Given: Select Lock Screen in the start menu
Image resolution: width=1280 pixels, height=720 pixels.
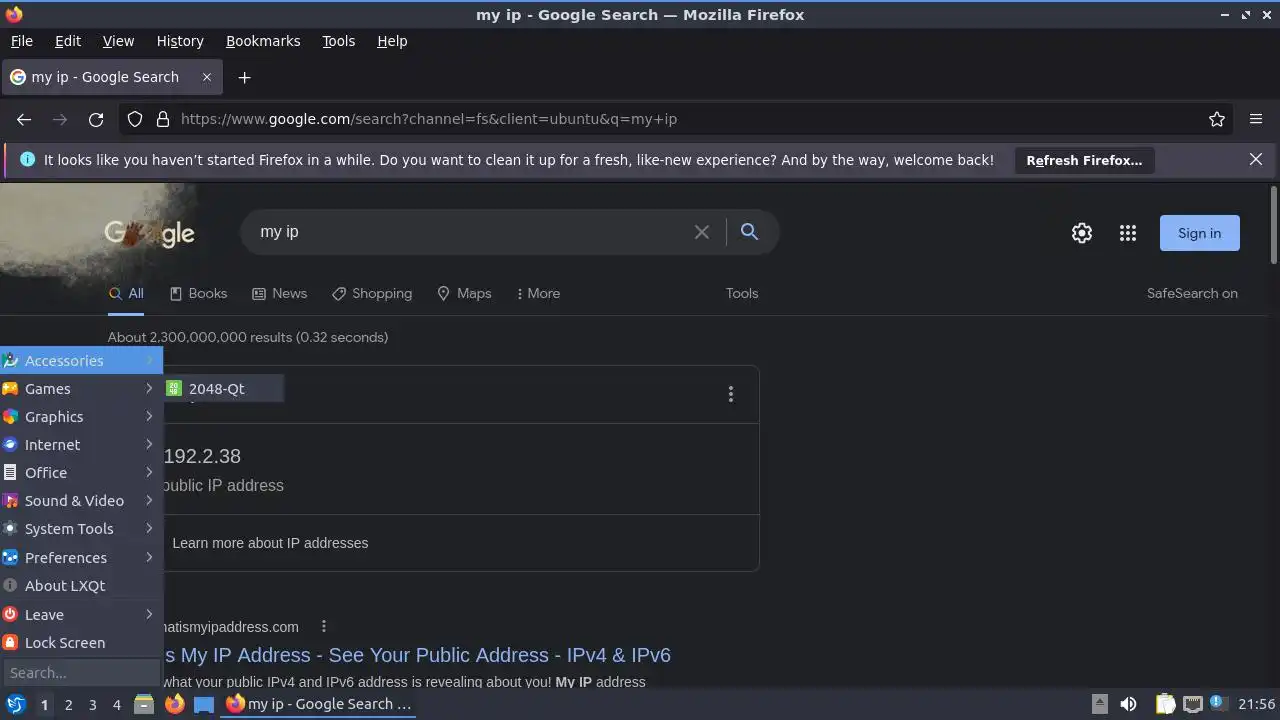Looking at the screenshot, I should point(81,643).
